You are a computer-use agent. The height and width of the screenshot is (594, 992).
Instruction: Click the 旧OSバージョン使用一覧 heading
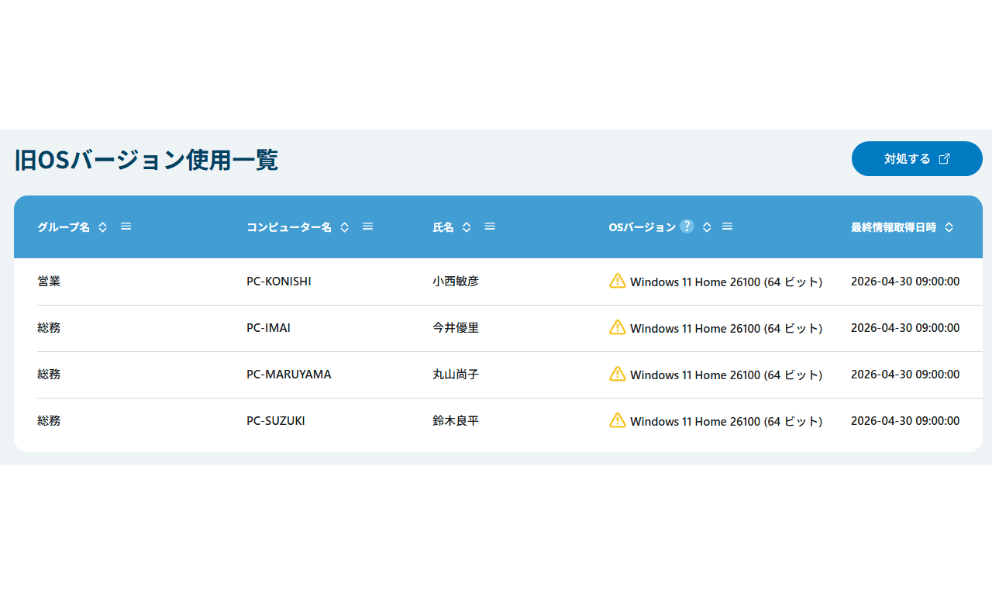point(146,159)
